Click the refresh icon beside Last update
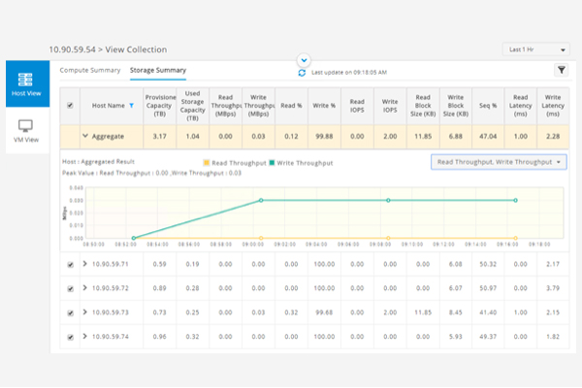582x388 pixels. [x=302, y=73]
